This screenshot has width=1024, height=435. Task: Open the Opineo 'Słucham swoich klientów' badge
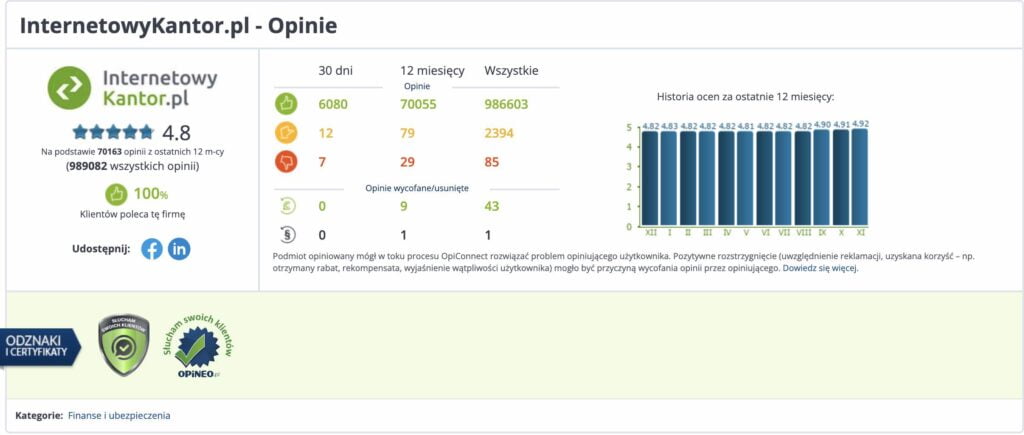coord(197,347)
